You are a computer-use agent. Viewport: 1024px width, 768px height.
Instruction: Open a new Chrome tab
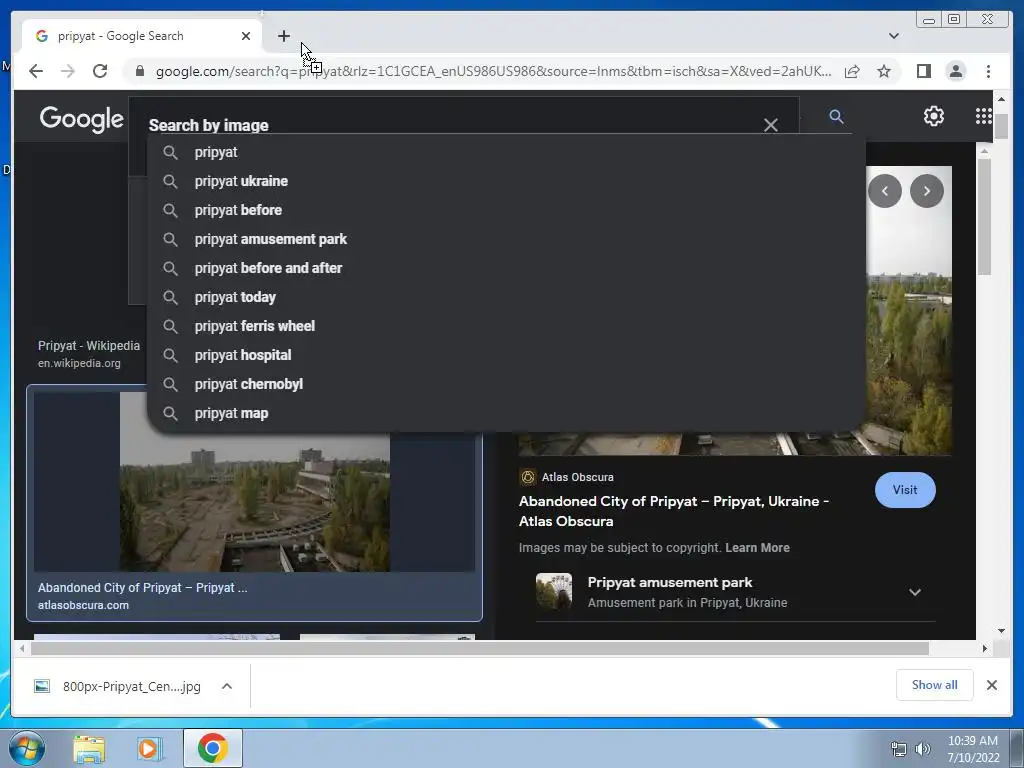(283, 36)
